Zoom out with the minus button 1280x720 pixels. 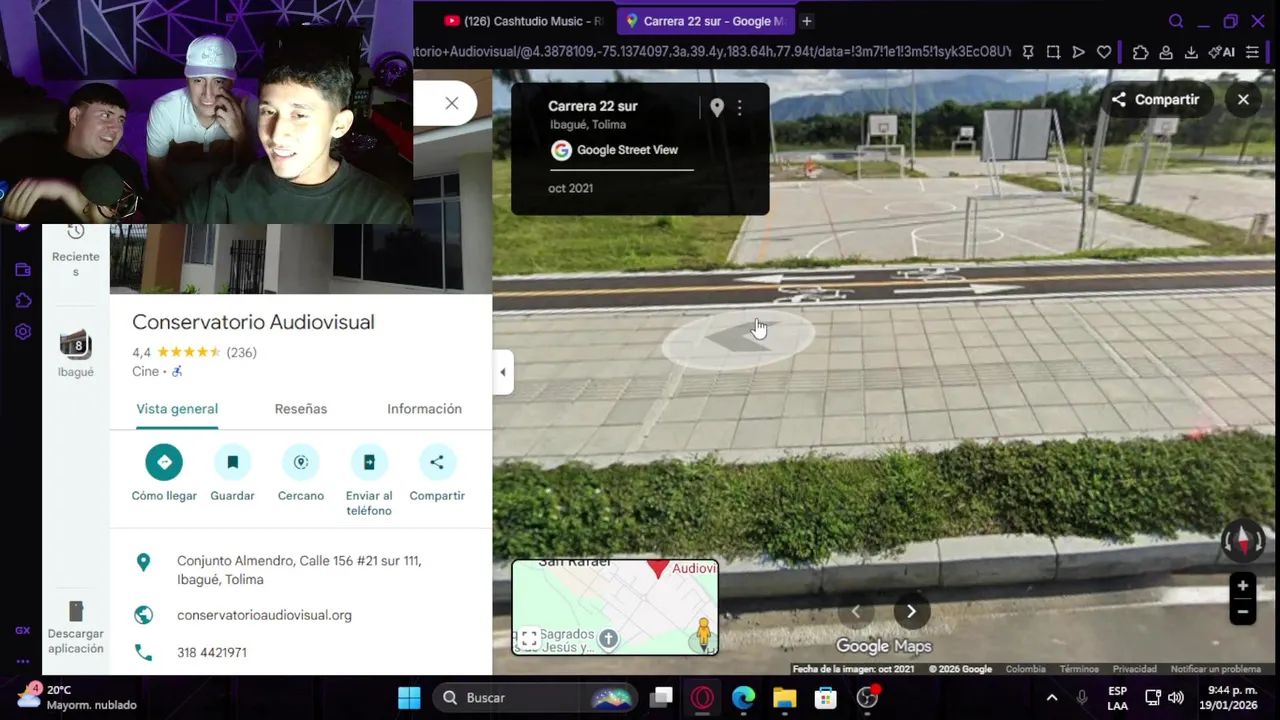[x=1242, y=612]
